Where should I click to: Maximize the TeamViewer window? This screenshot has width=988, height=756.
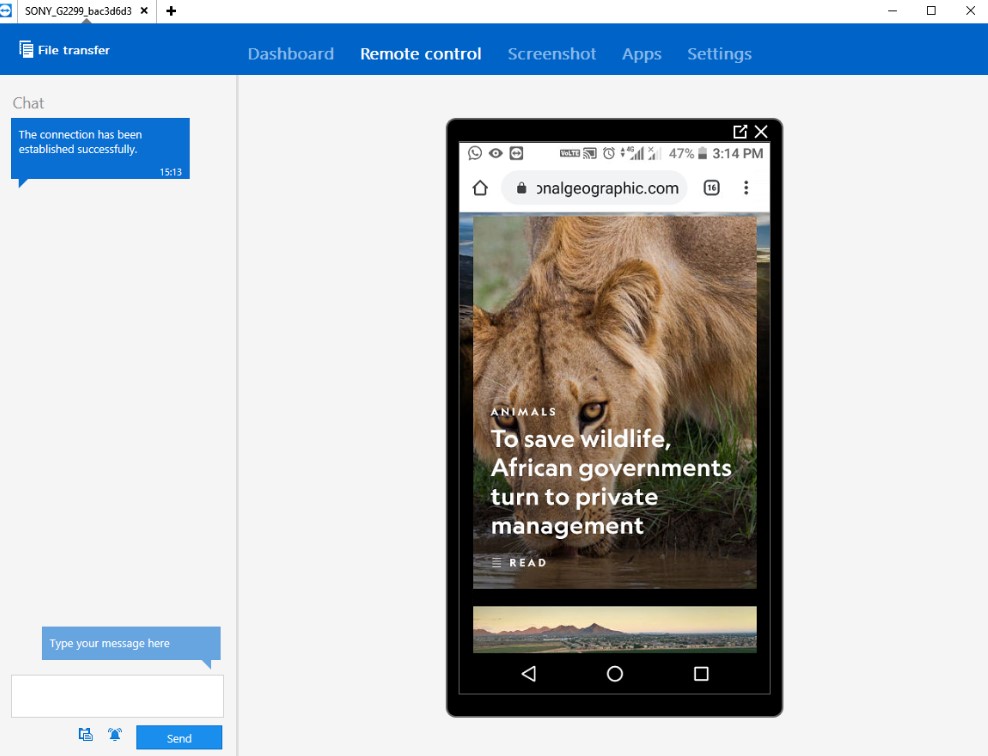pyautogui.click(x=931, y=11)
